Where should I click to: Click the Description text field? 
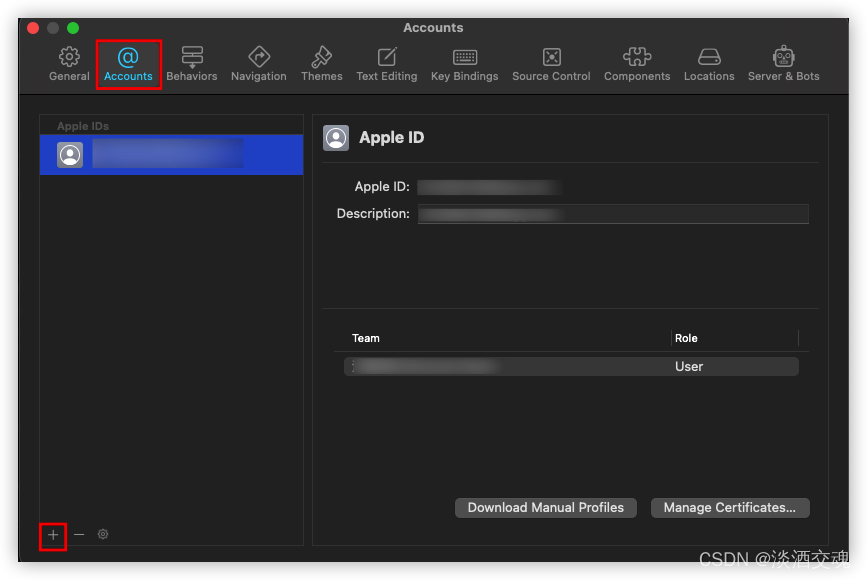[x=613, y=214]
